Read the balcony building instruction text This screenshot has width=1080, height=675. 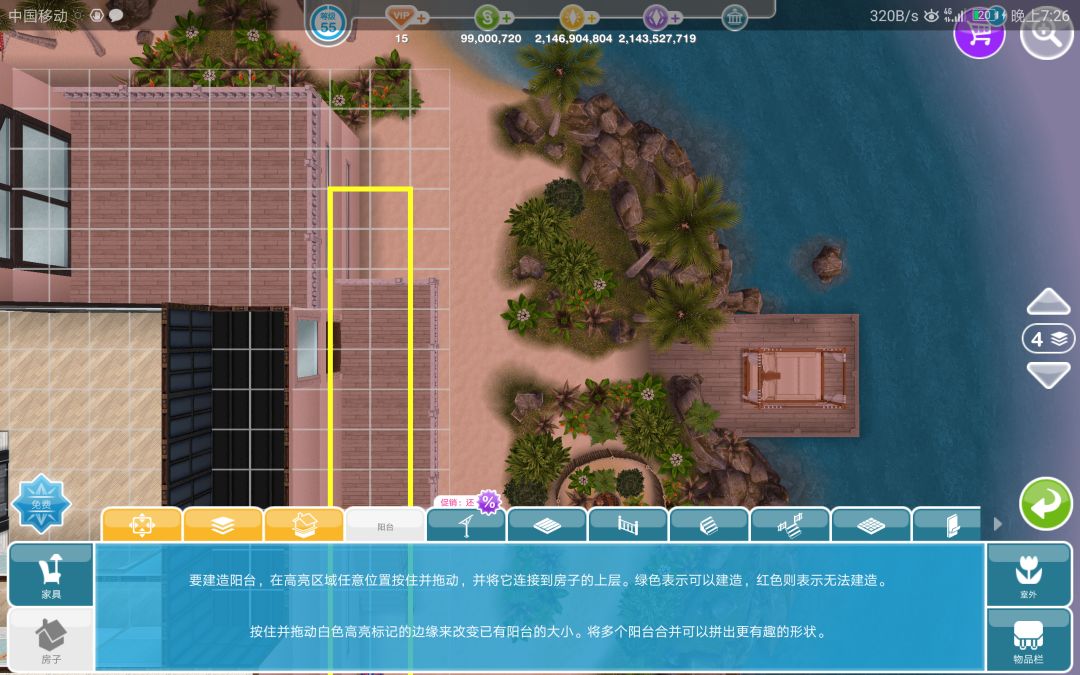[x=539, y=581]
